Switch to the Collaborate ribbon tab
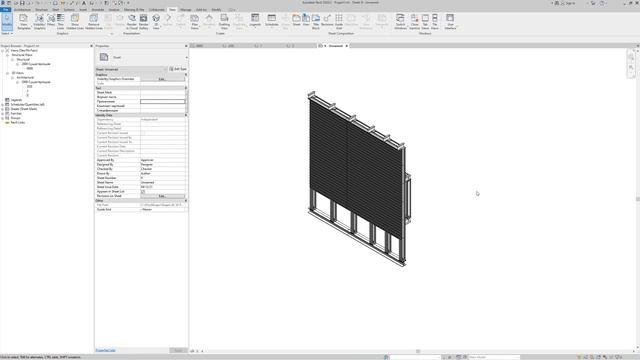640x360 pixels. (156, 9)
